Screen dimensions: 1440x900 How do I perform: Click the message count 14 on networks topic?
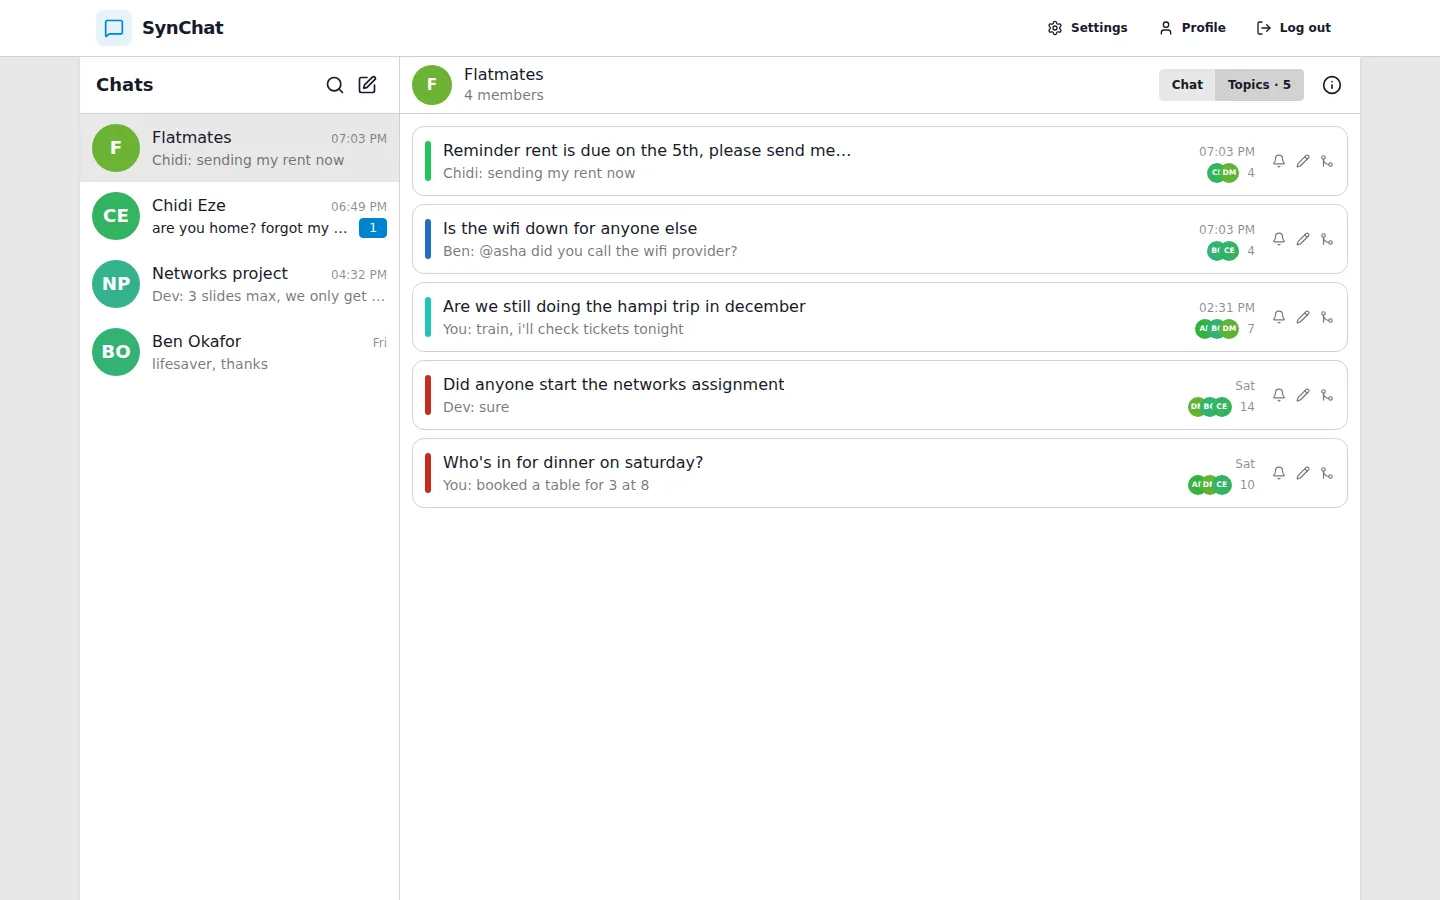pos(1247,407)
